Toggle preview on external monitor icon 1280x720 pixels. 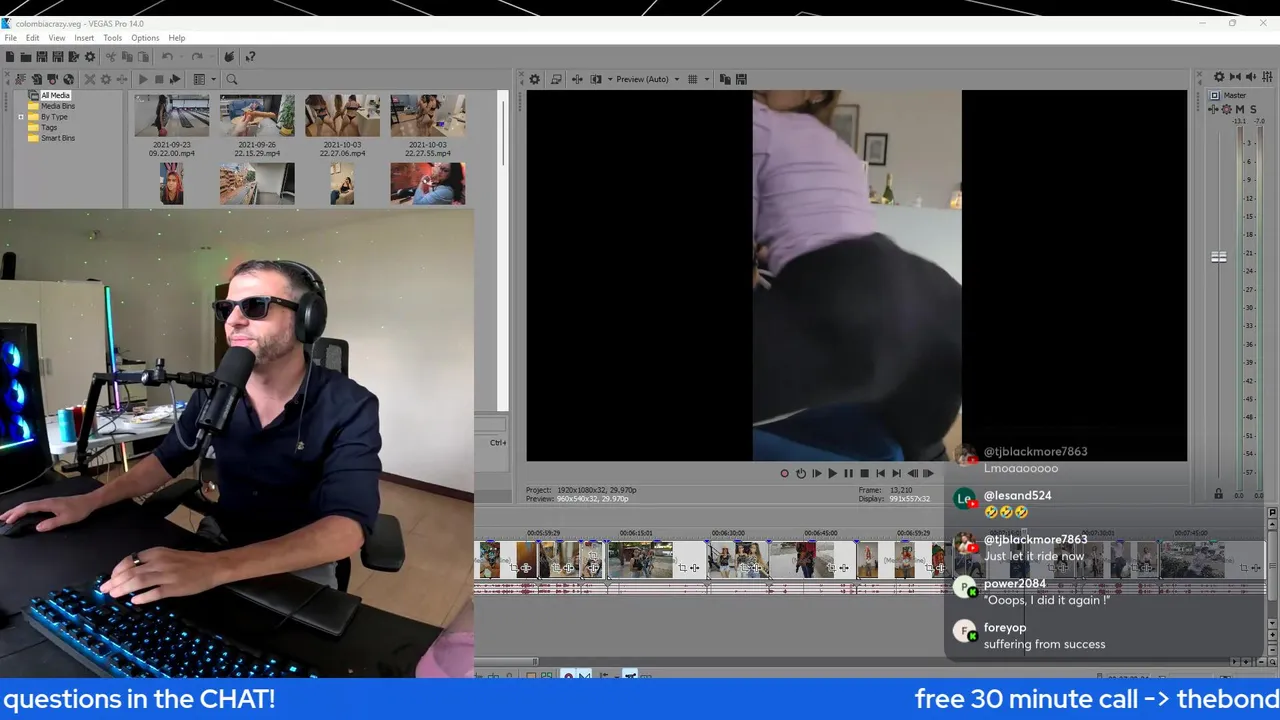pos(556,79)
